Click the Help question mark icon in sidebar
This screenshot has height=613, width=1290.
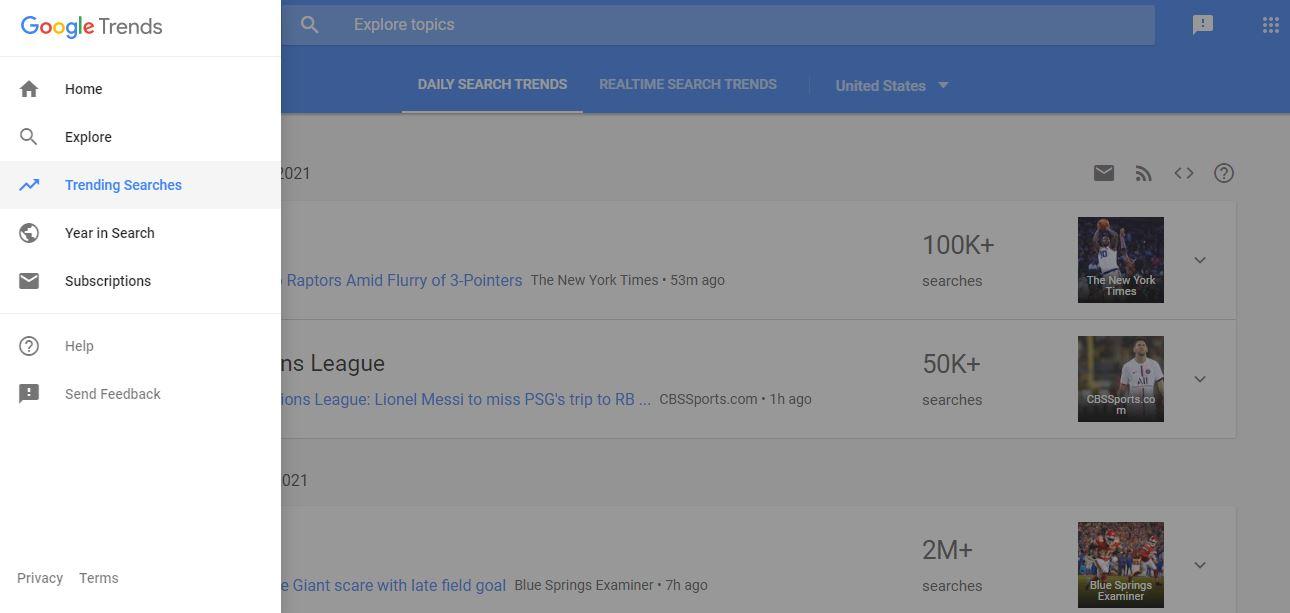(29, 346)
